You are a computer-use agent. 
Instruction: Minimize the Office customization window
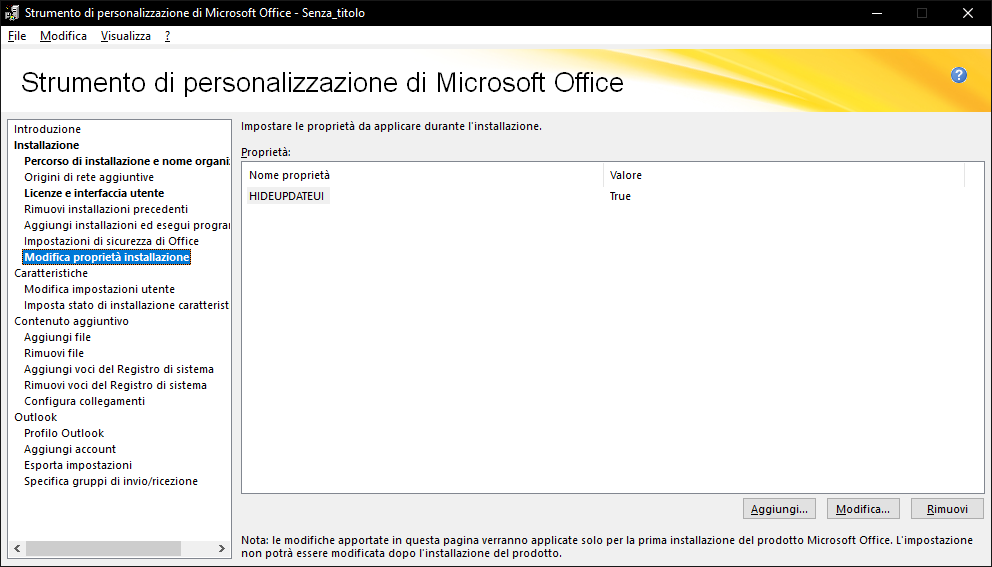coord(876,13)
